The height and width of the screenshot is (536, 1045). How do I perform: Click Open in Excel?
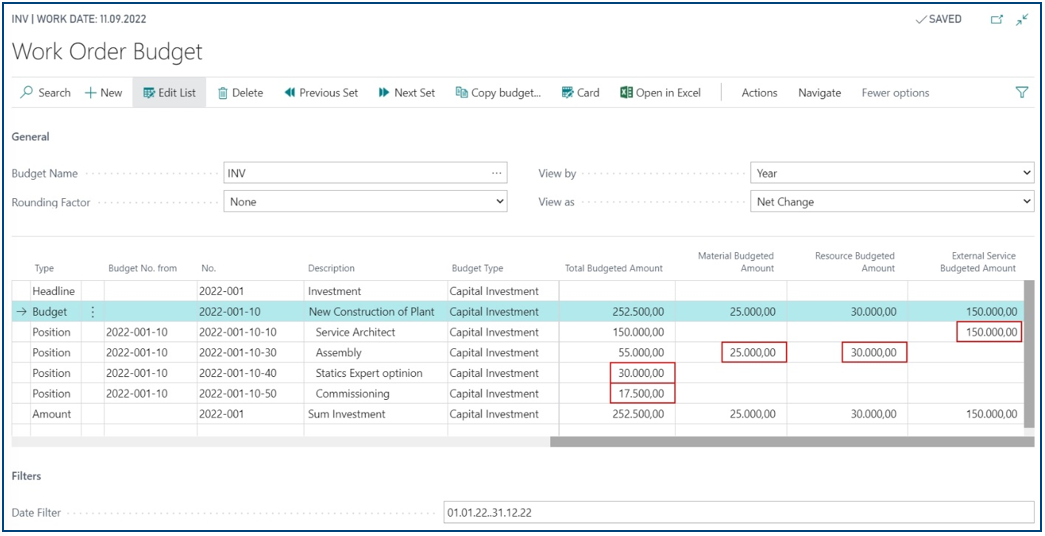[x=660, y=93]
